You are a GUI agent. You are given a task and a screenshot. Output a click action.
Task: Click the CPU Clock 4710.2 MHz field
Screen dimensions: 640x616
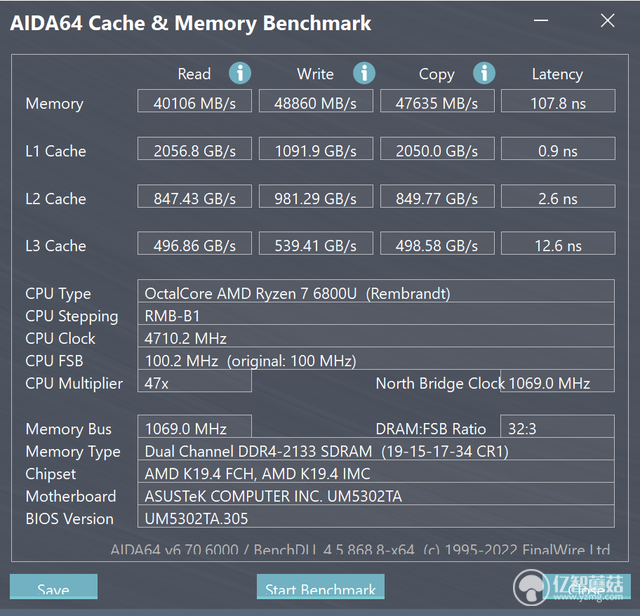click(x=376, y=336)
